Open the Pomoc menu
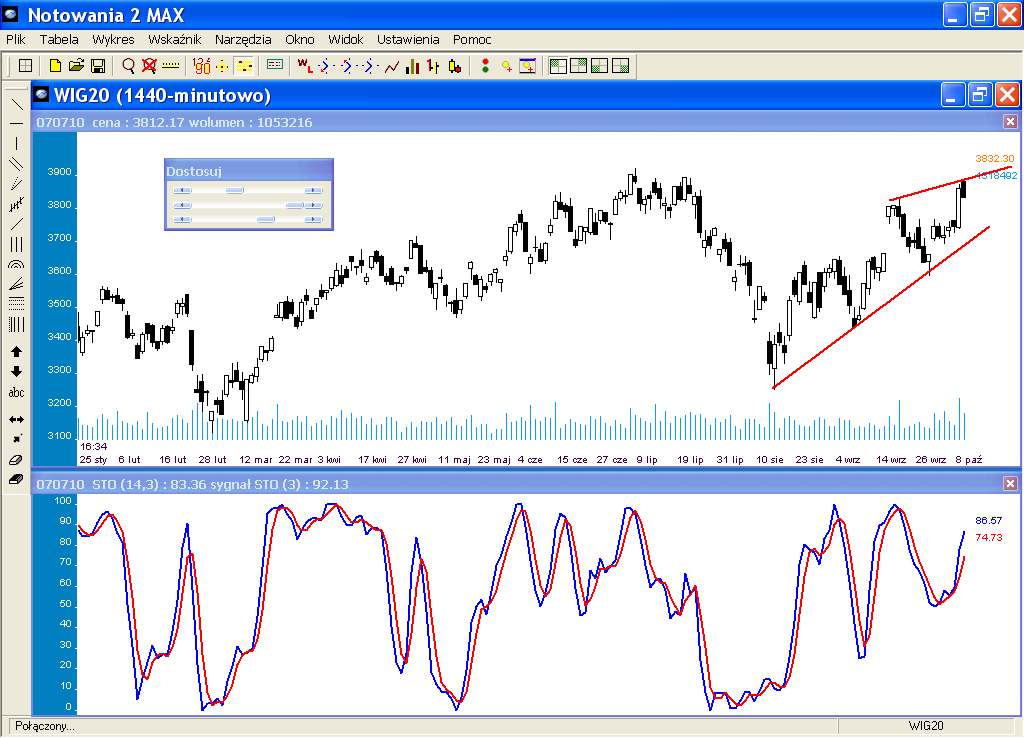The image size is (1024, 738). [x=472, y=40]
